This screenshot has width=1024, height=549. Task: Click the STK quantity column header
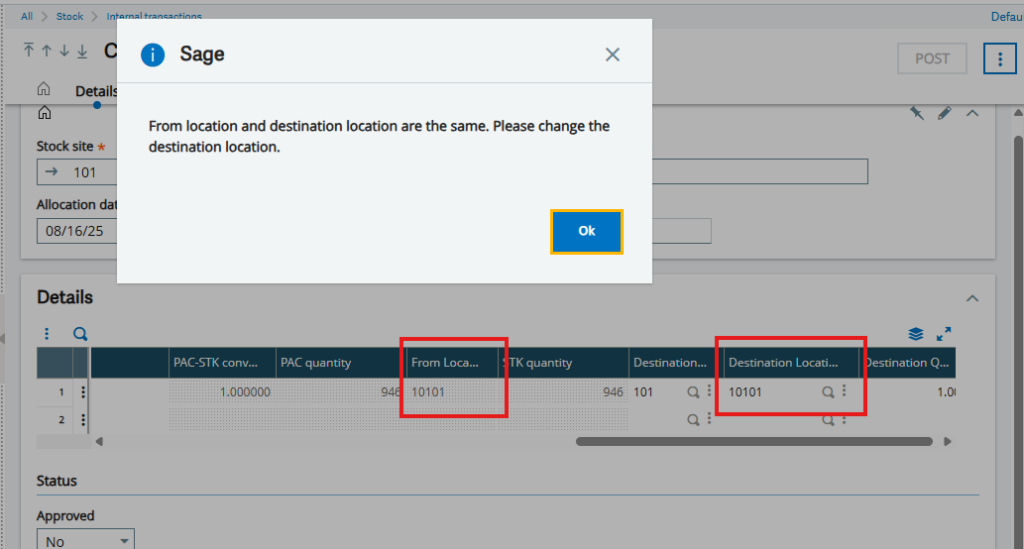coord(563,362)
